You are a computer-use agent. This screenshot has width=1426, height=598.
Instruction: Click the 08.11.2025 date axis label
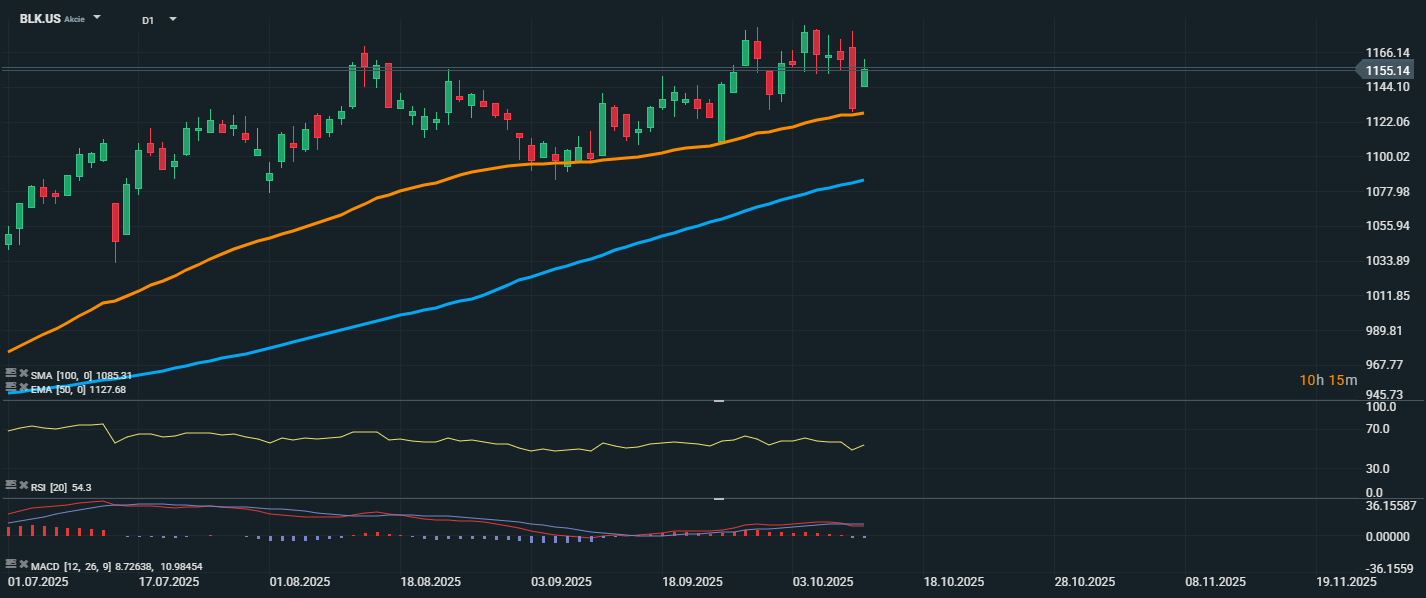[1214, 581]
